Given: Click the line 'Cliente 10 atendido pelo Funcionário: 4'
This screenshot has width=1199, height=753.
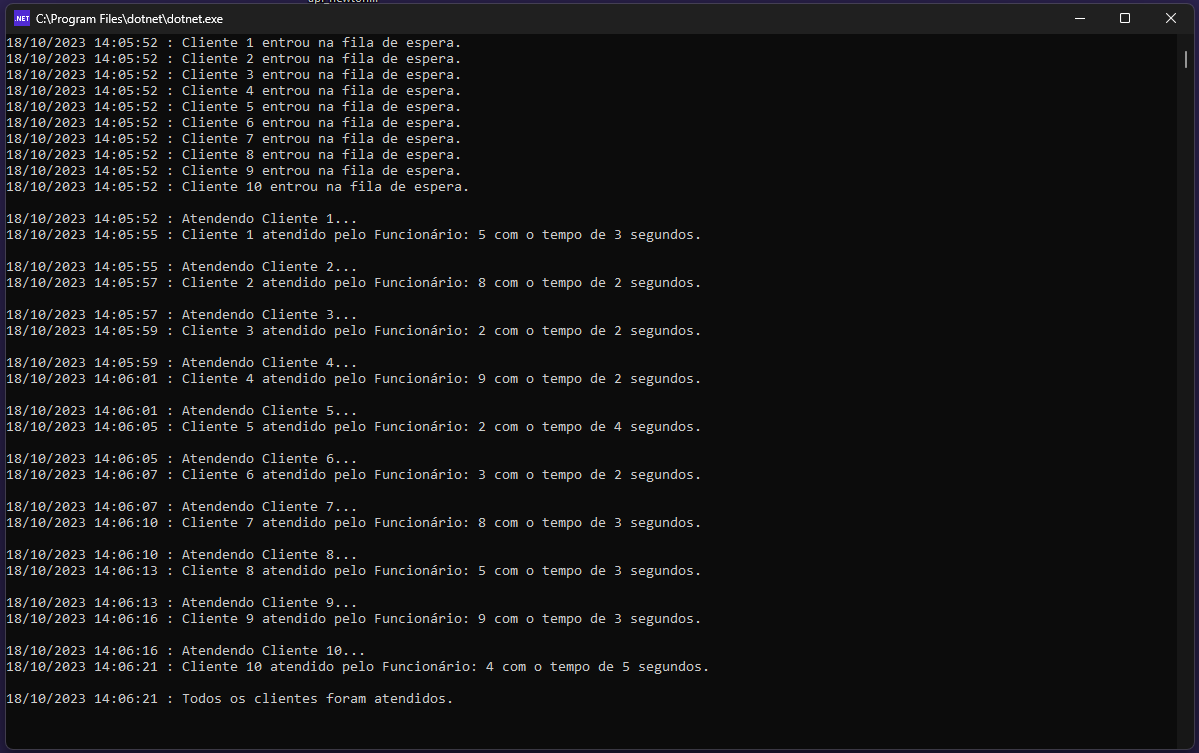Looking at the screenshot, I should click(358, 668).
